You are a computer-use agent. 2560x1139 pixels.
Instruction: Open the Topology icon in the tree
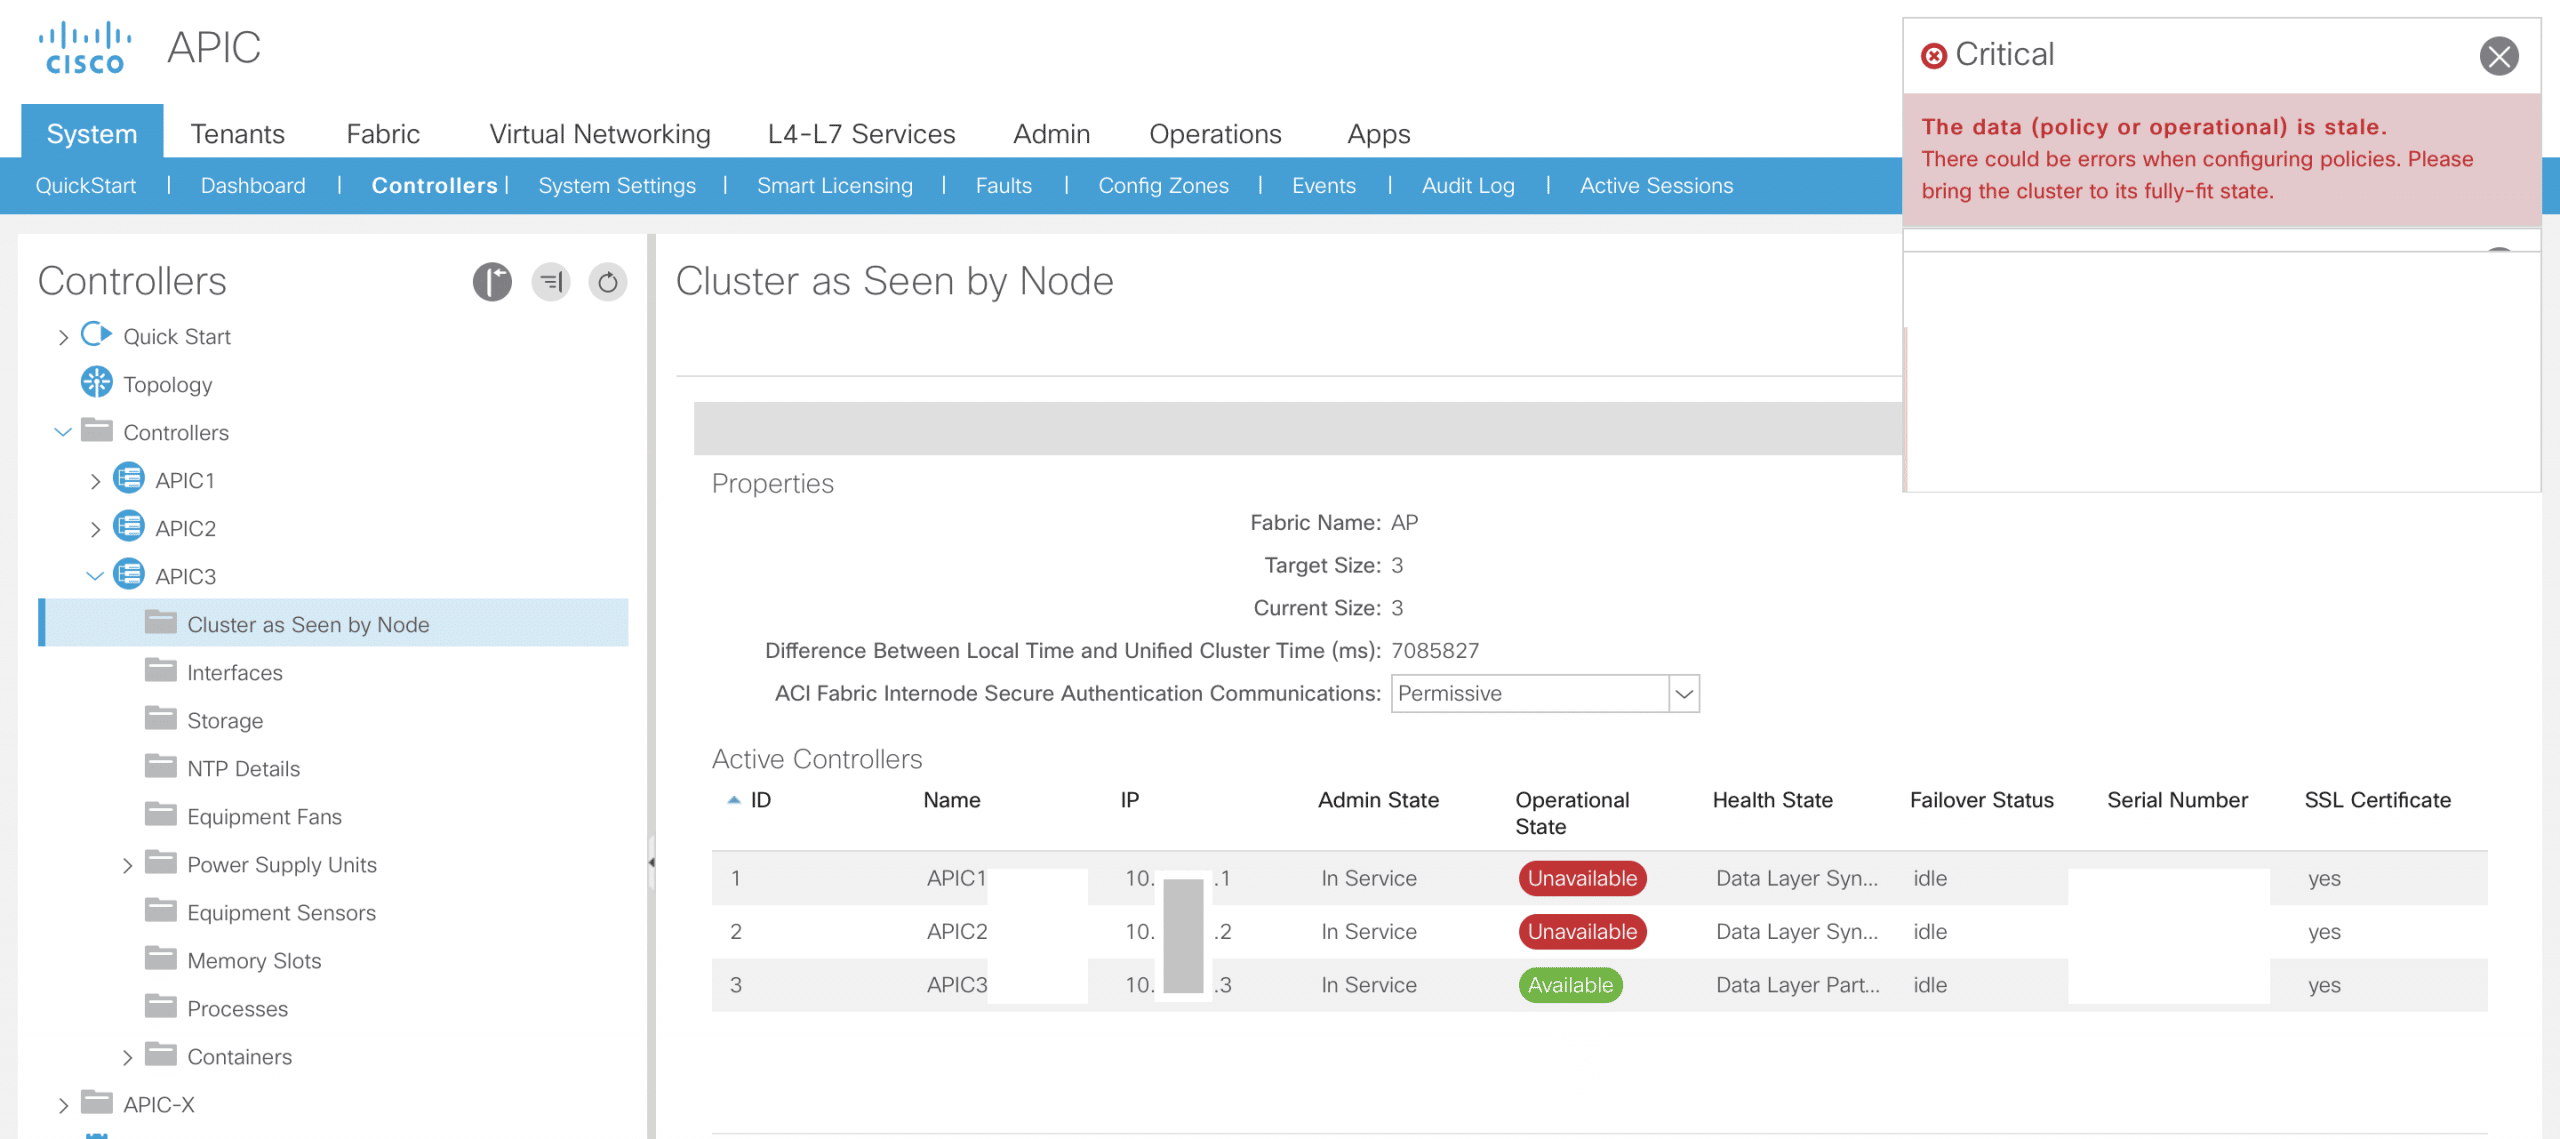[x=97, y=383]
